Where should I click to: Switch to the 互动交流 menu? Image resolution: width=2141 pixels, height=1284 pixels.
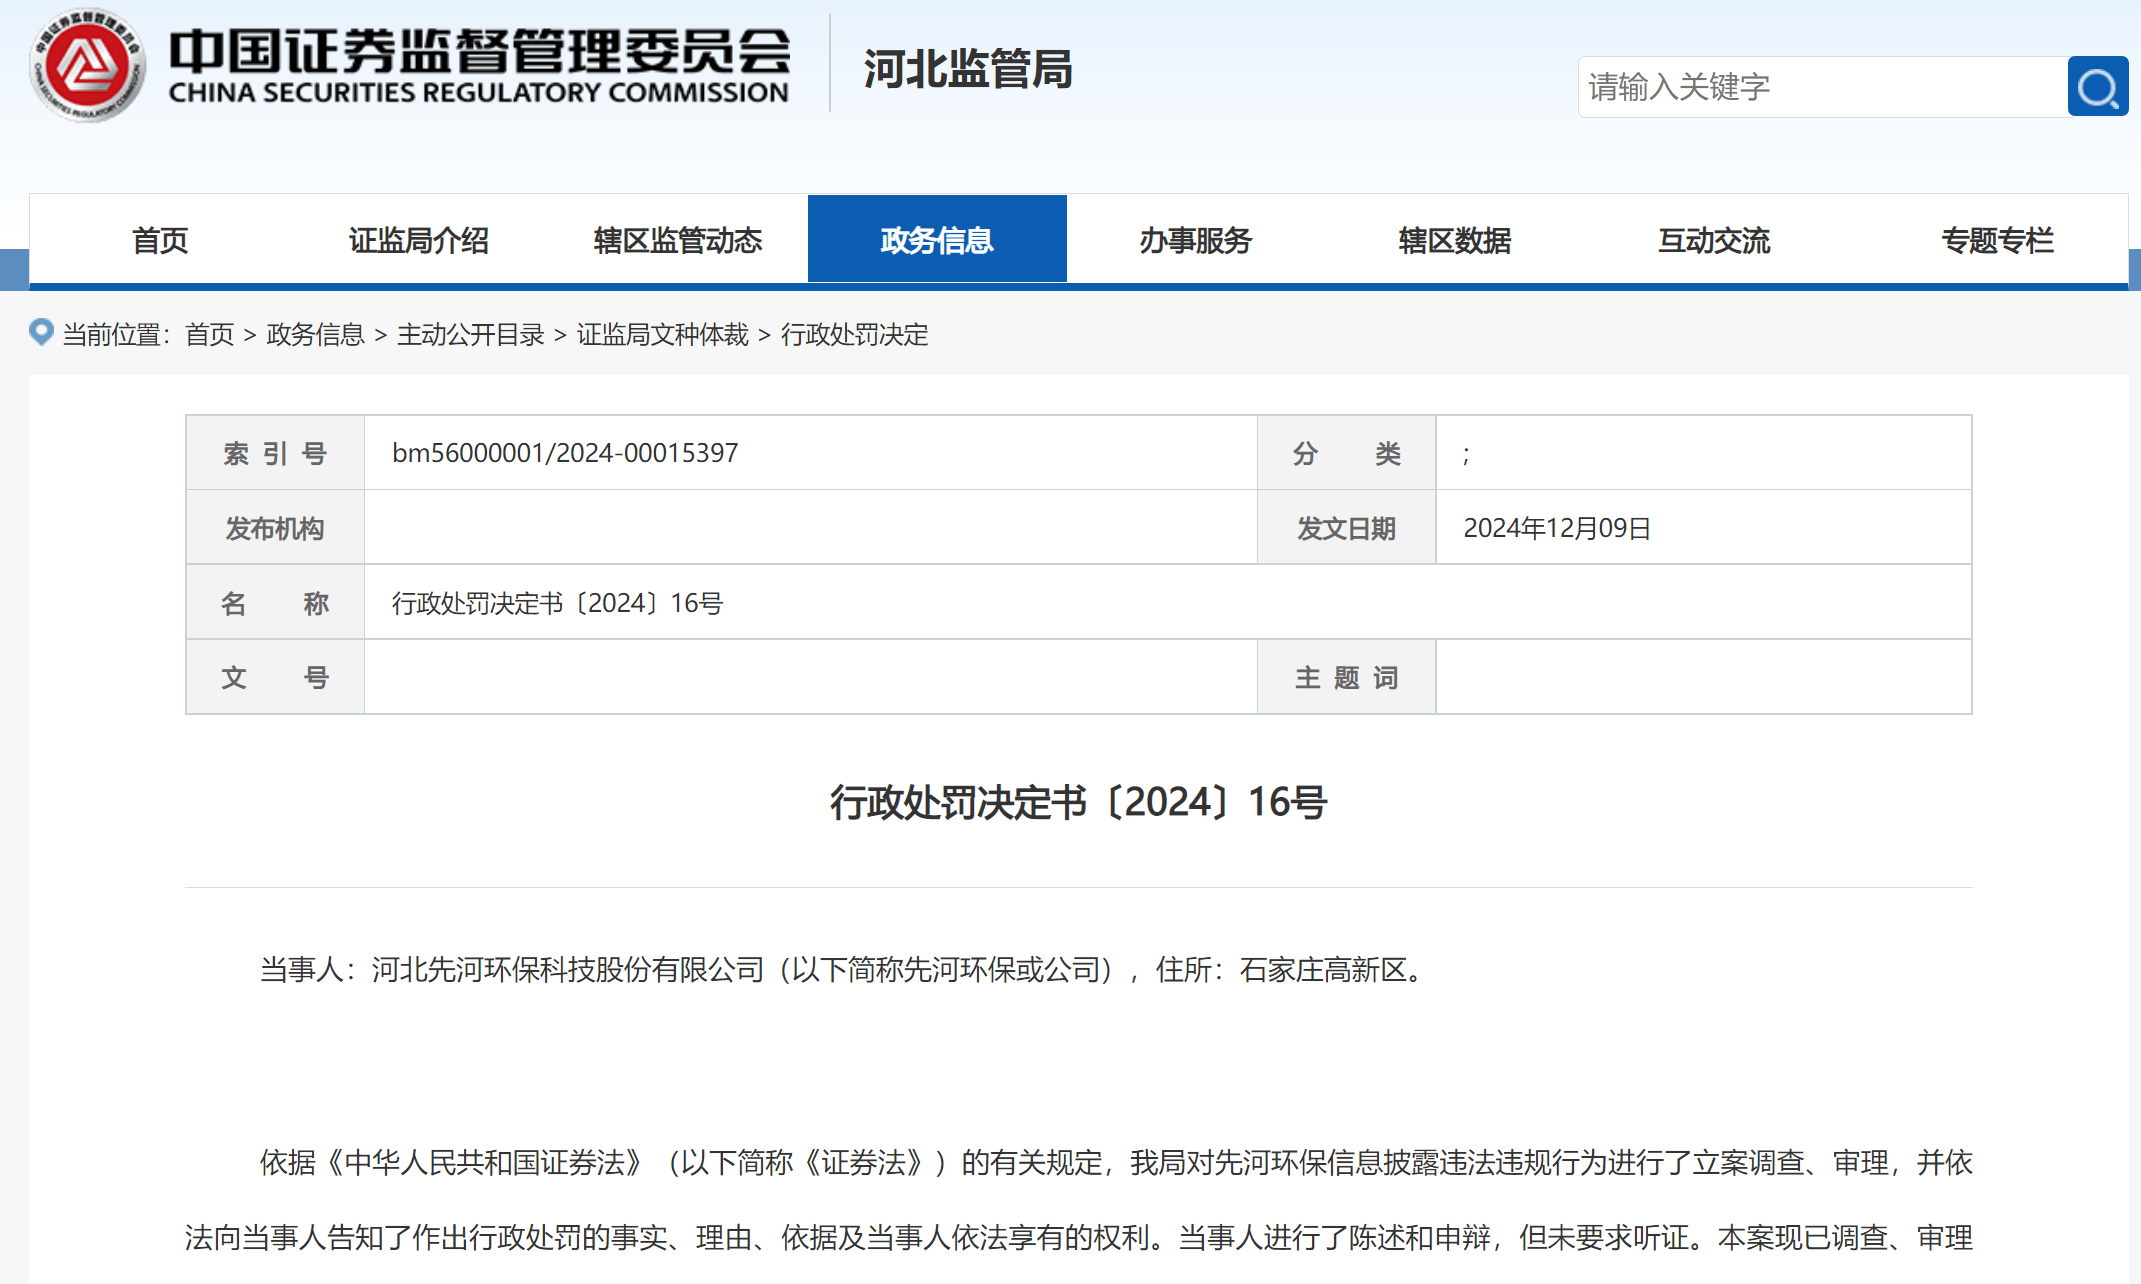(1713, 240)
